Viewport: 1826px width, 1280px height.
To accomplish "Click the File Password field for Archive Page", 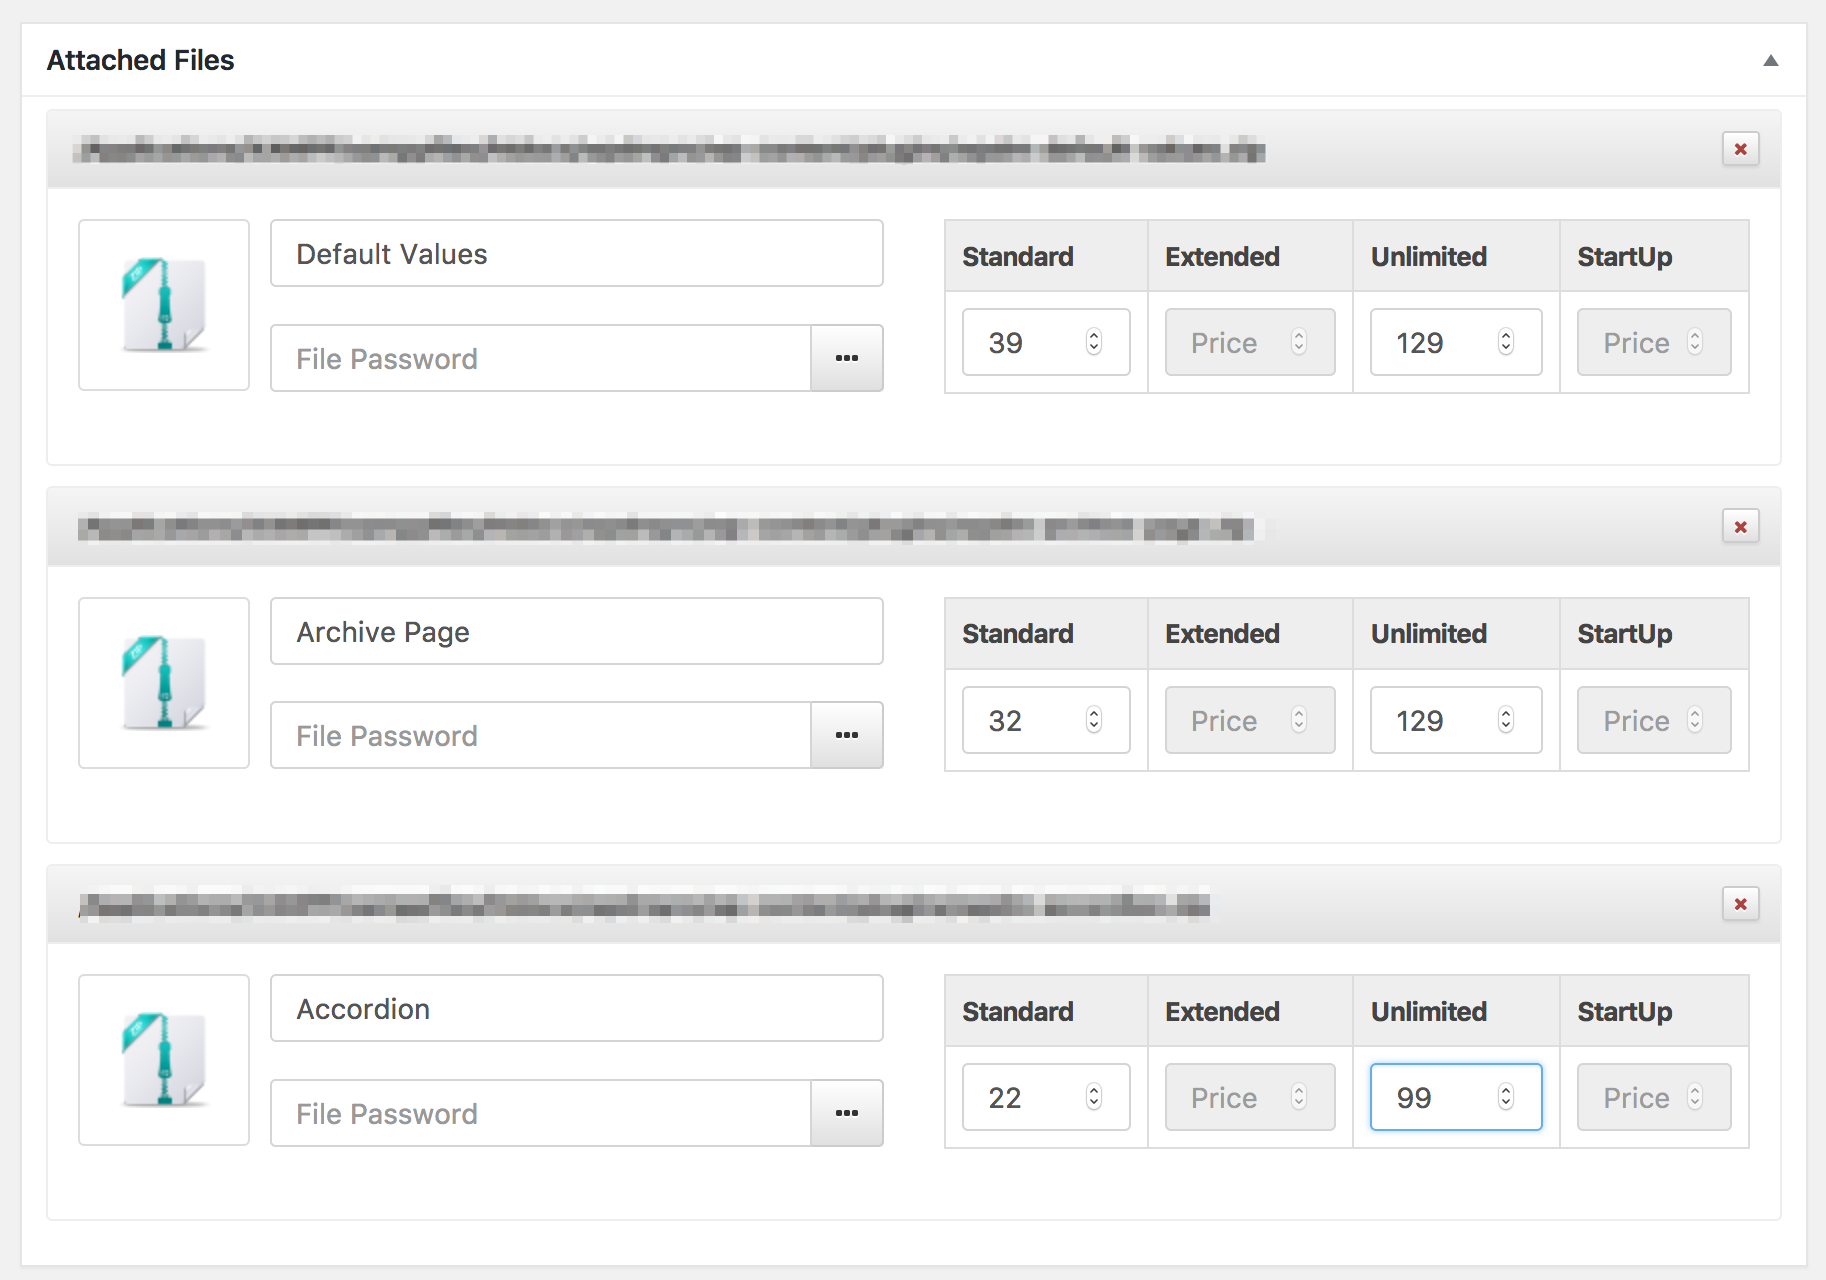I will 540,735.
